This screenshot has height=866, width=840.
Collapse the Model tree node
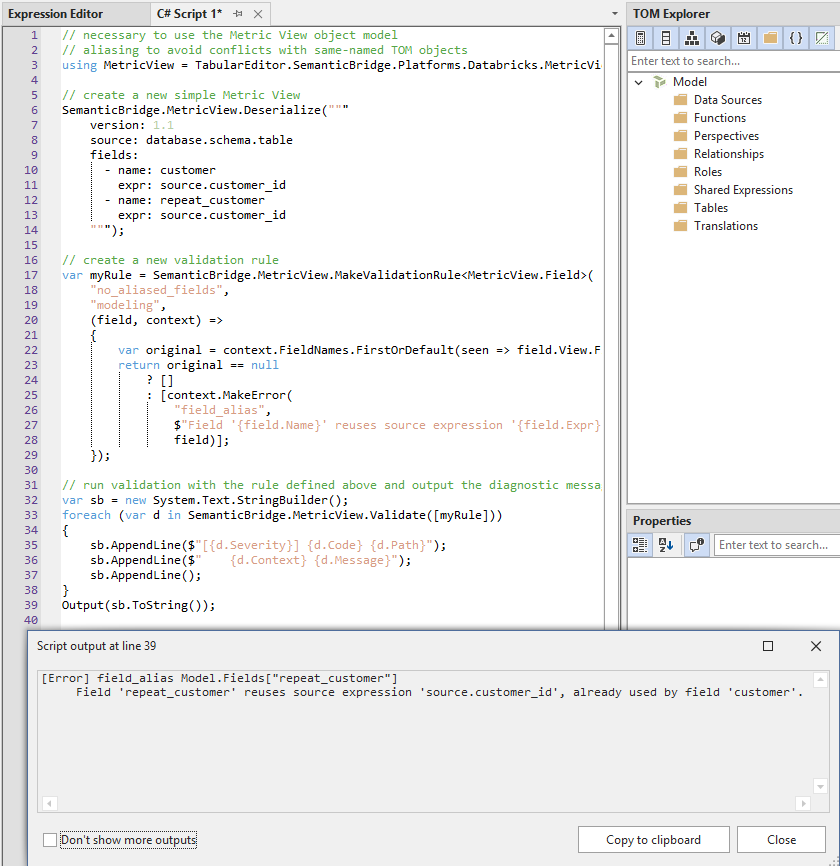pyautogui.click(x=639, y=82)
